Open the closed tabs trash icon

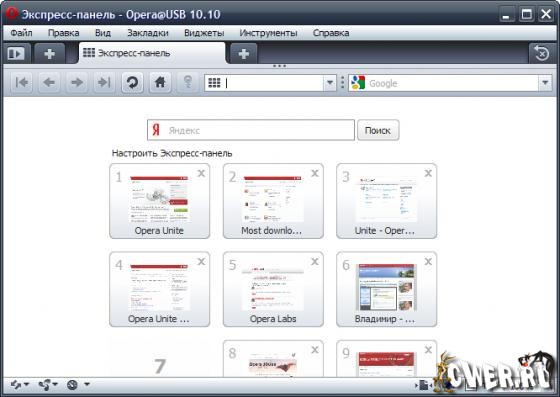[x=542, y=54]
